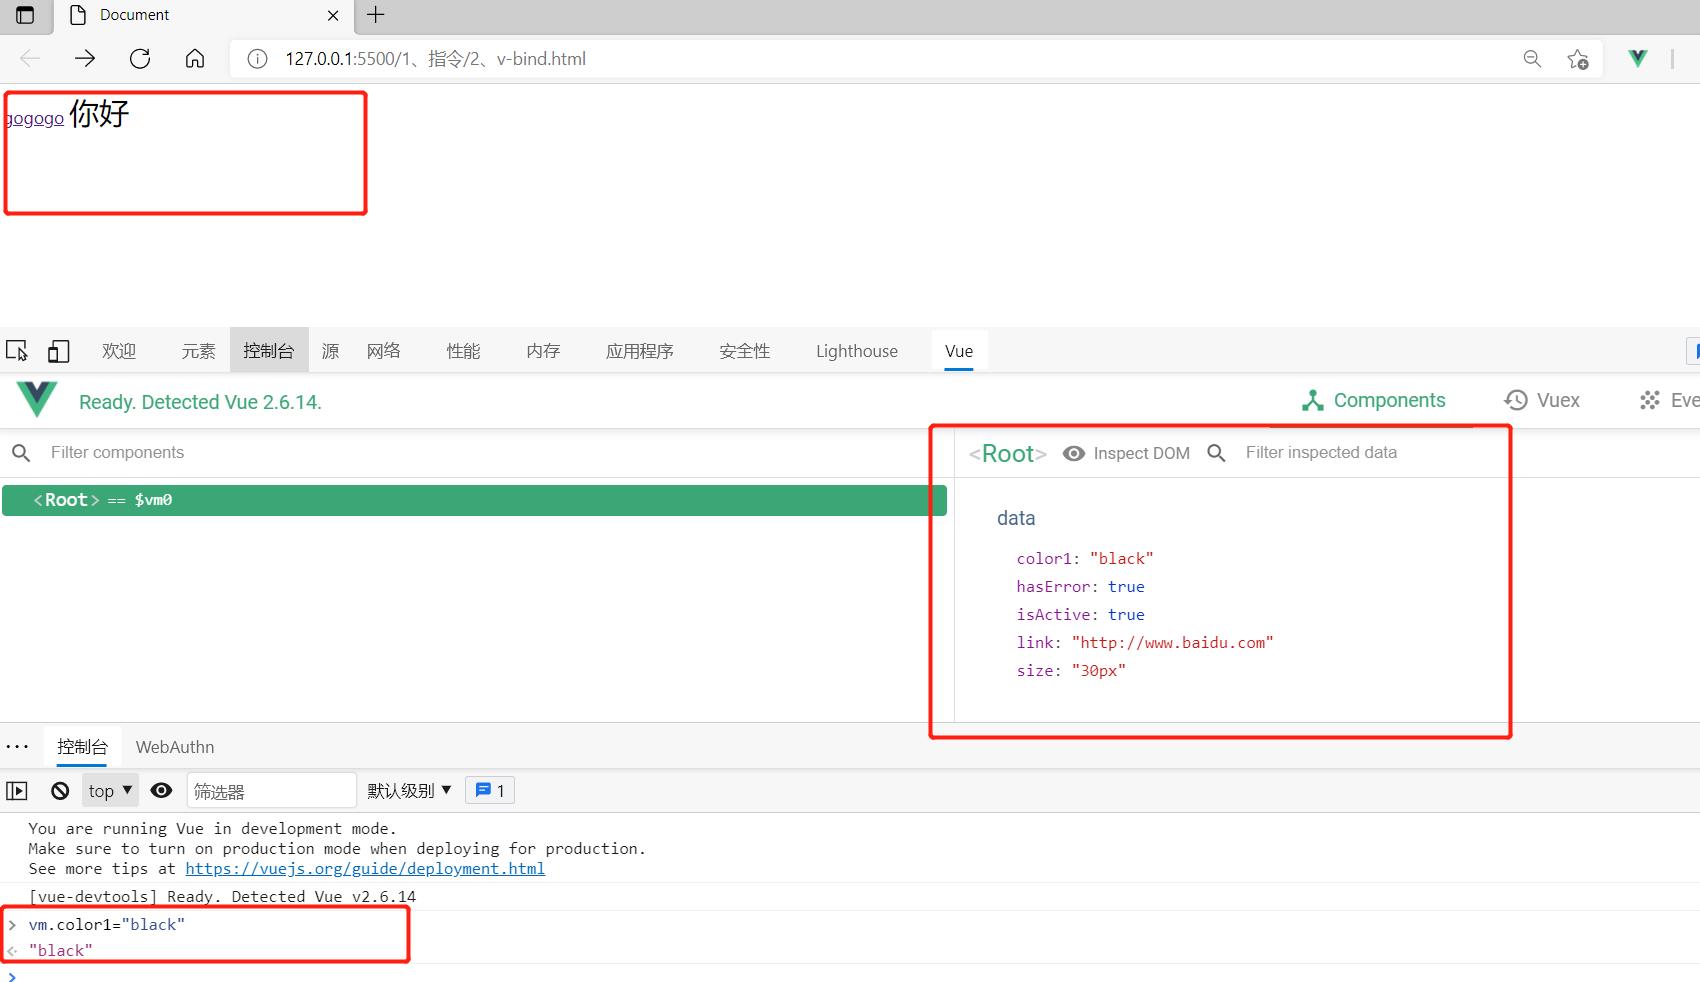Switch to the 安全性 tab
The height and width of the screenshot is (982, 1700).
[745, 351]
